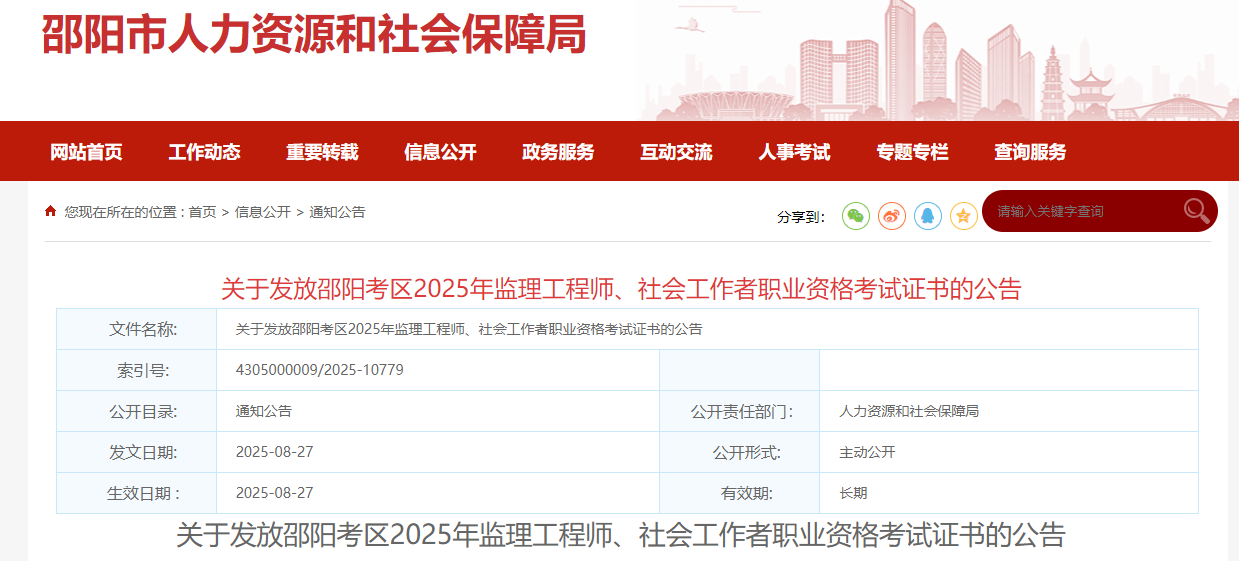Click the 邵阳市人力资源和社会保障局 site title
This screenshot has width=1239, height=561.
click(x=313, y=34)
